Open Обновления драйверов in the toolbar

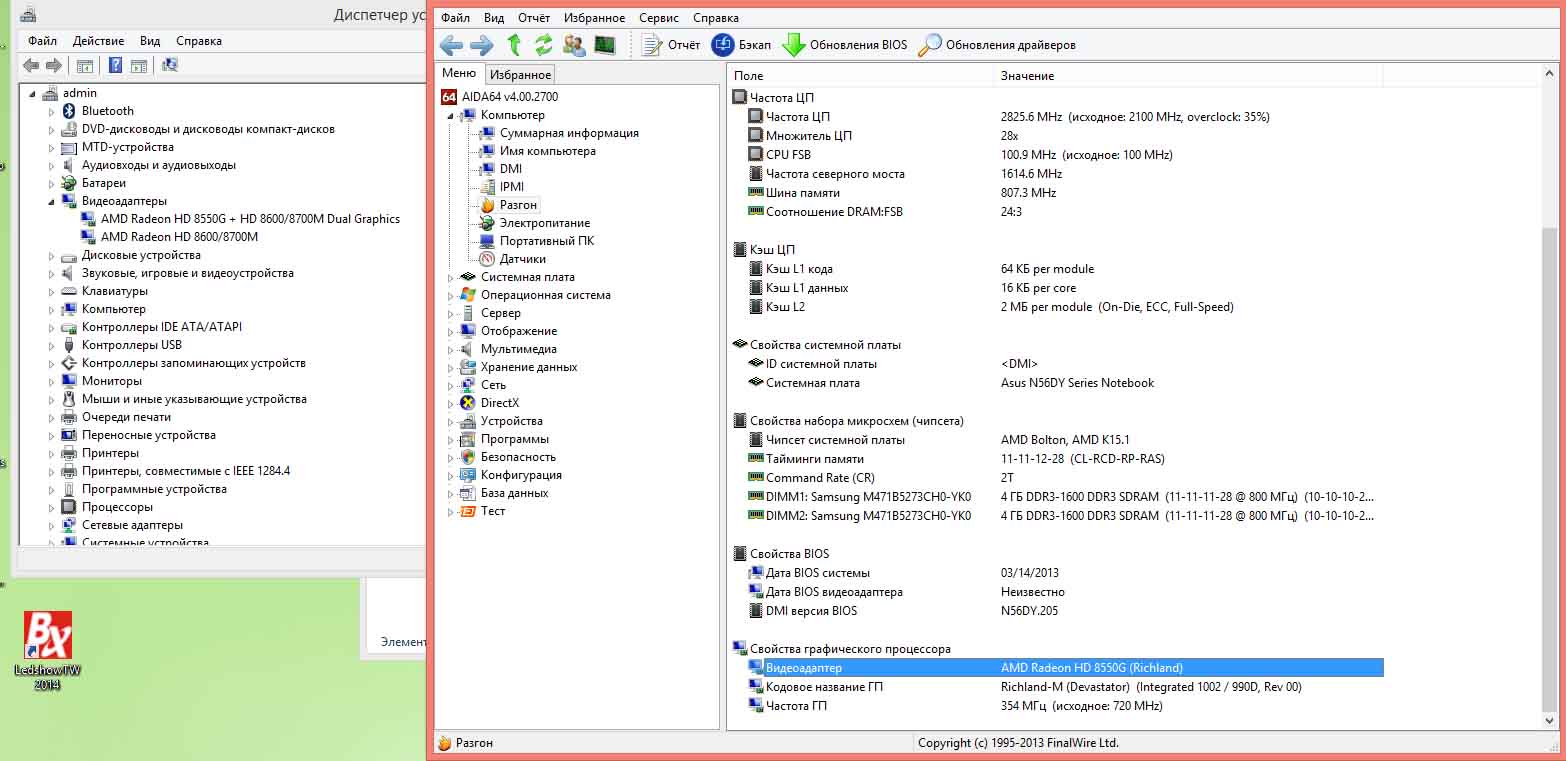point(997,45)
